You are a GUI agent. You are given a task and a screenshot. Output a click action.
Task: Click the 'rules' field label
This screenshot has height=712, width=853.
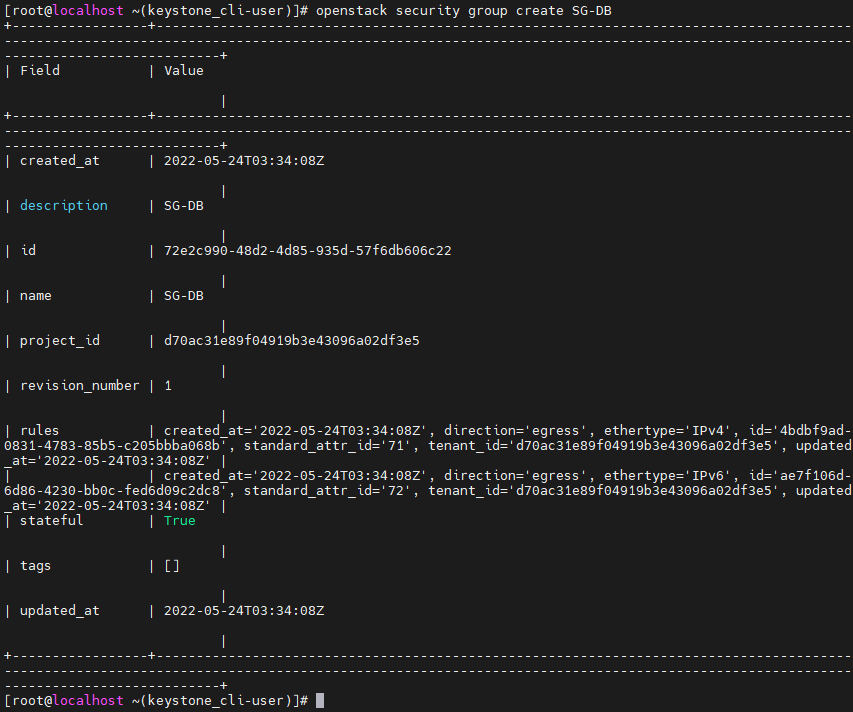(x=40, y=431)
